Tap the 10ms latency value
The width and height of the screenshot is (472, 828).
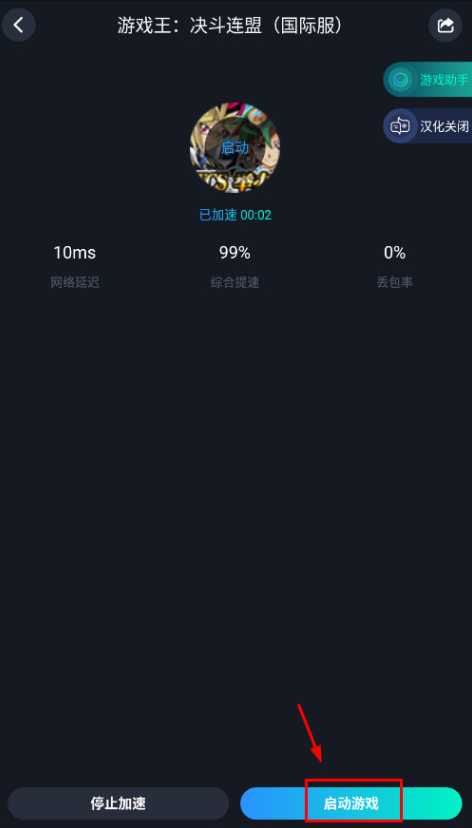coord(74,253)
